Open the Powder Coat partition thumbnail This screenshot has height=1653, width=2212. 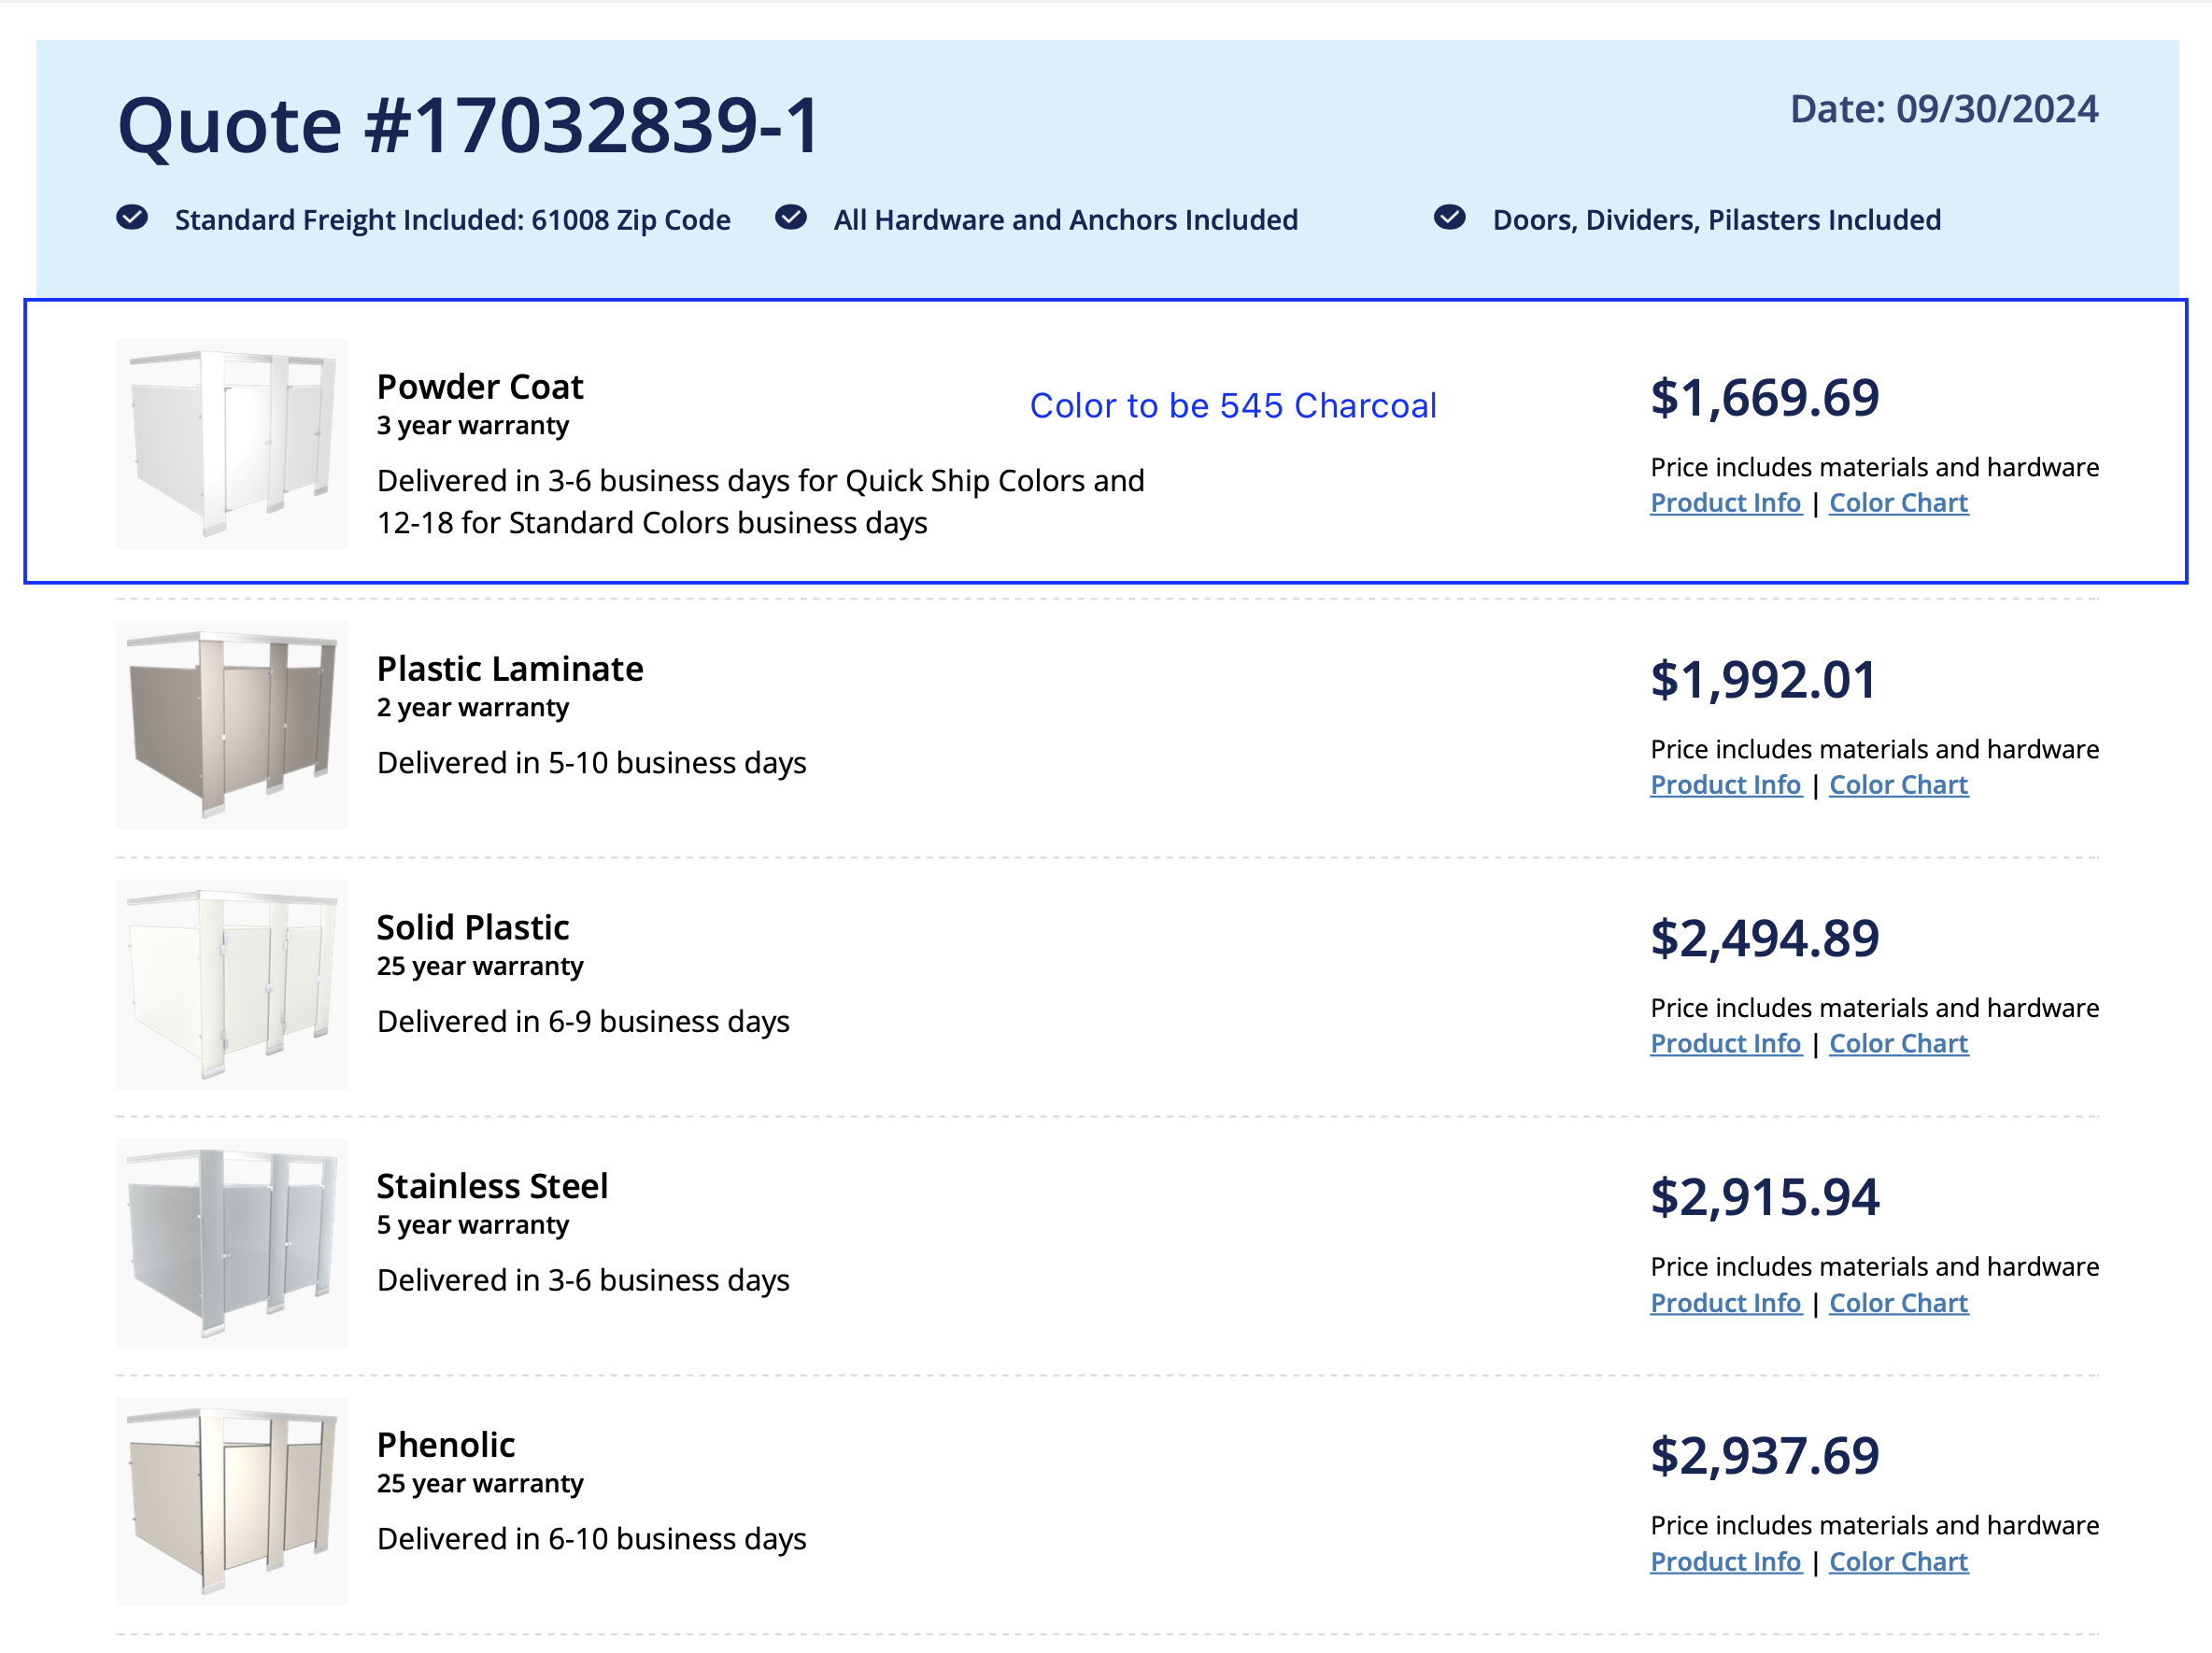[x=231, y=443]
